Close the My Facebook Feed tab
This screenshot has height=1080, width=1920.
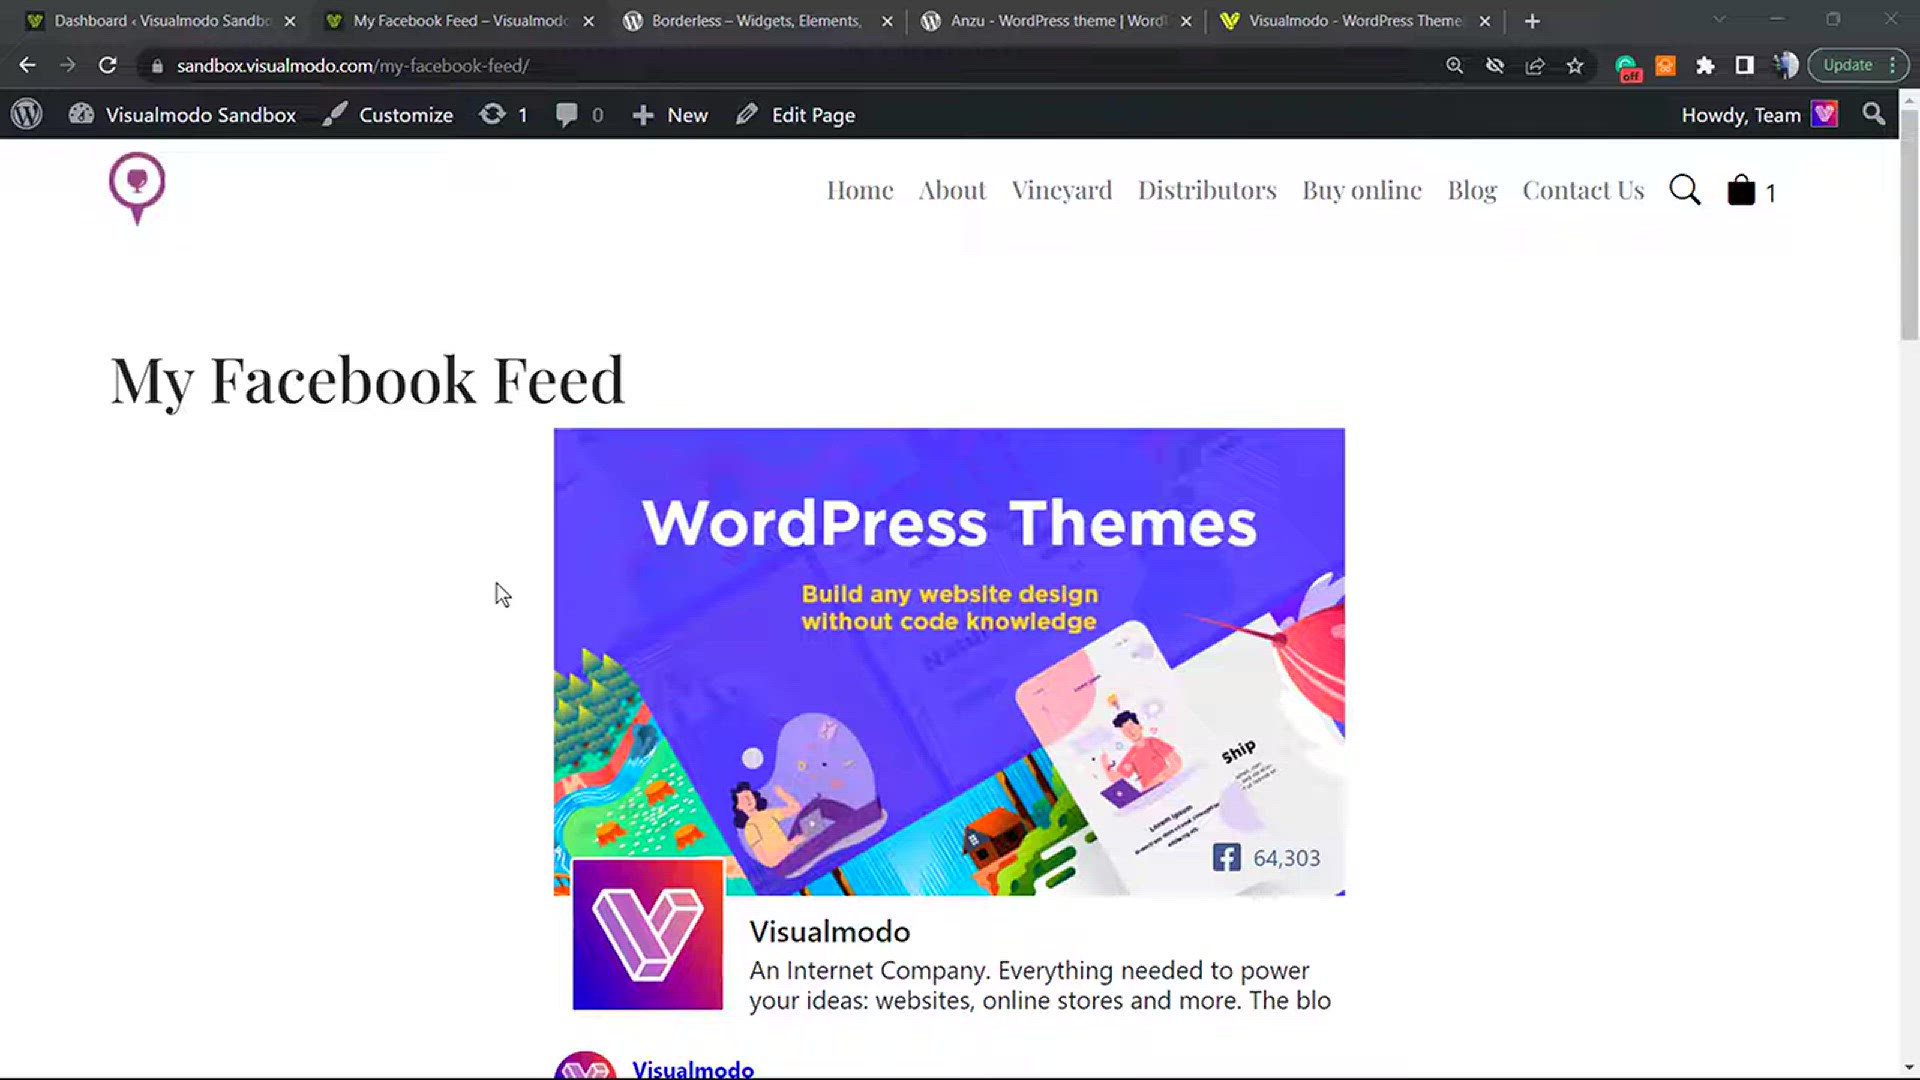coord(588,21)
